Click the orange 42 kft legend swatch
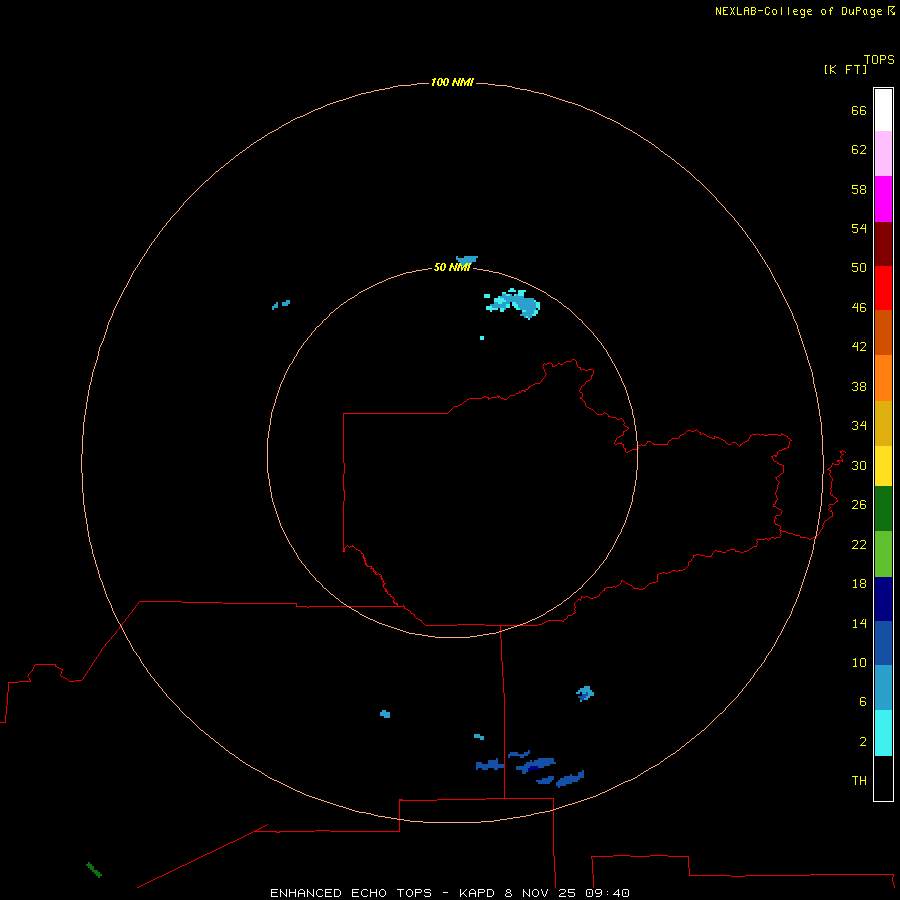The width and height of the screenshot is (900, 900). (883, 378)
